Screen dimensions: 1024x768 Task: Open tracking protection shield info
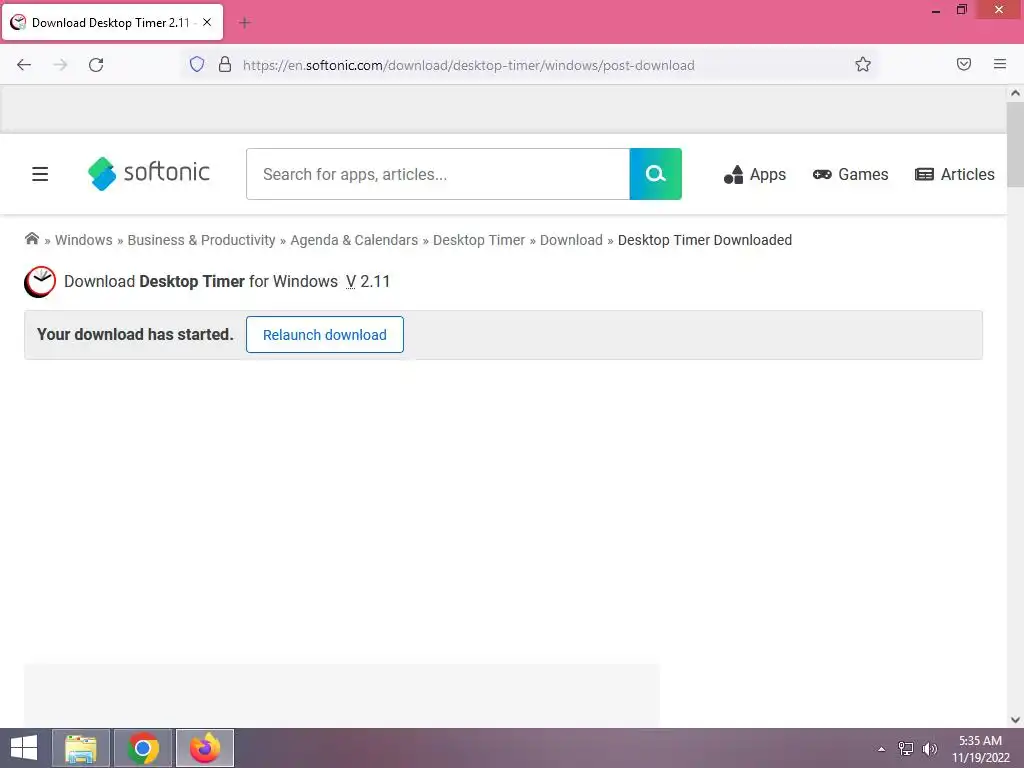(197, 64)
